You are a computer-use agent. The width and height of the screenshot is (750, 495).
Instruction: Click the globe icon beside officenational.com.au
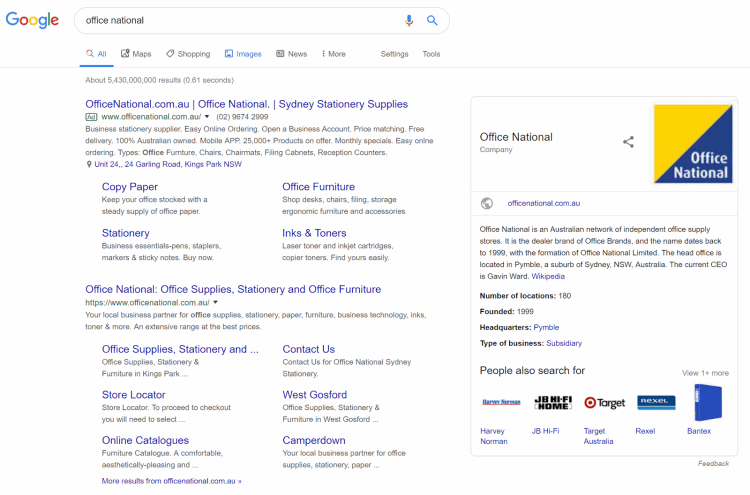[487, 203]
